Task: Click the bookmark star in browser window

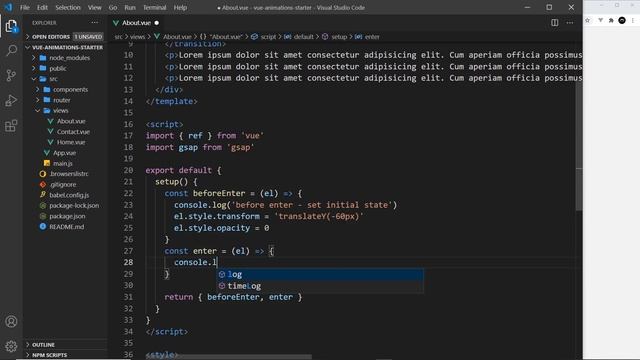Action: point(588,20)
